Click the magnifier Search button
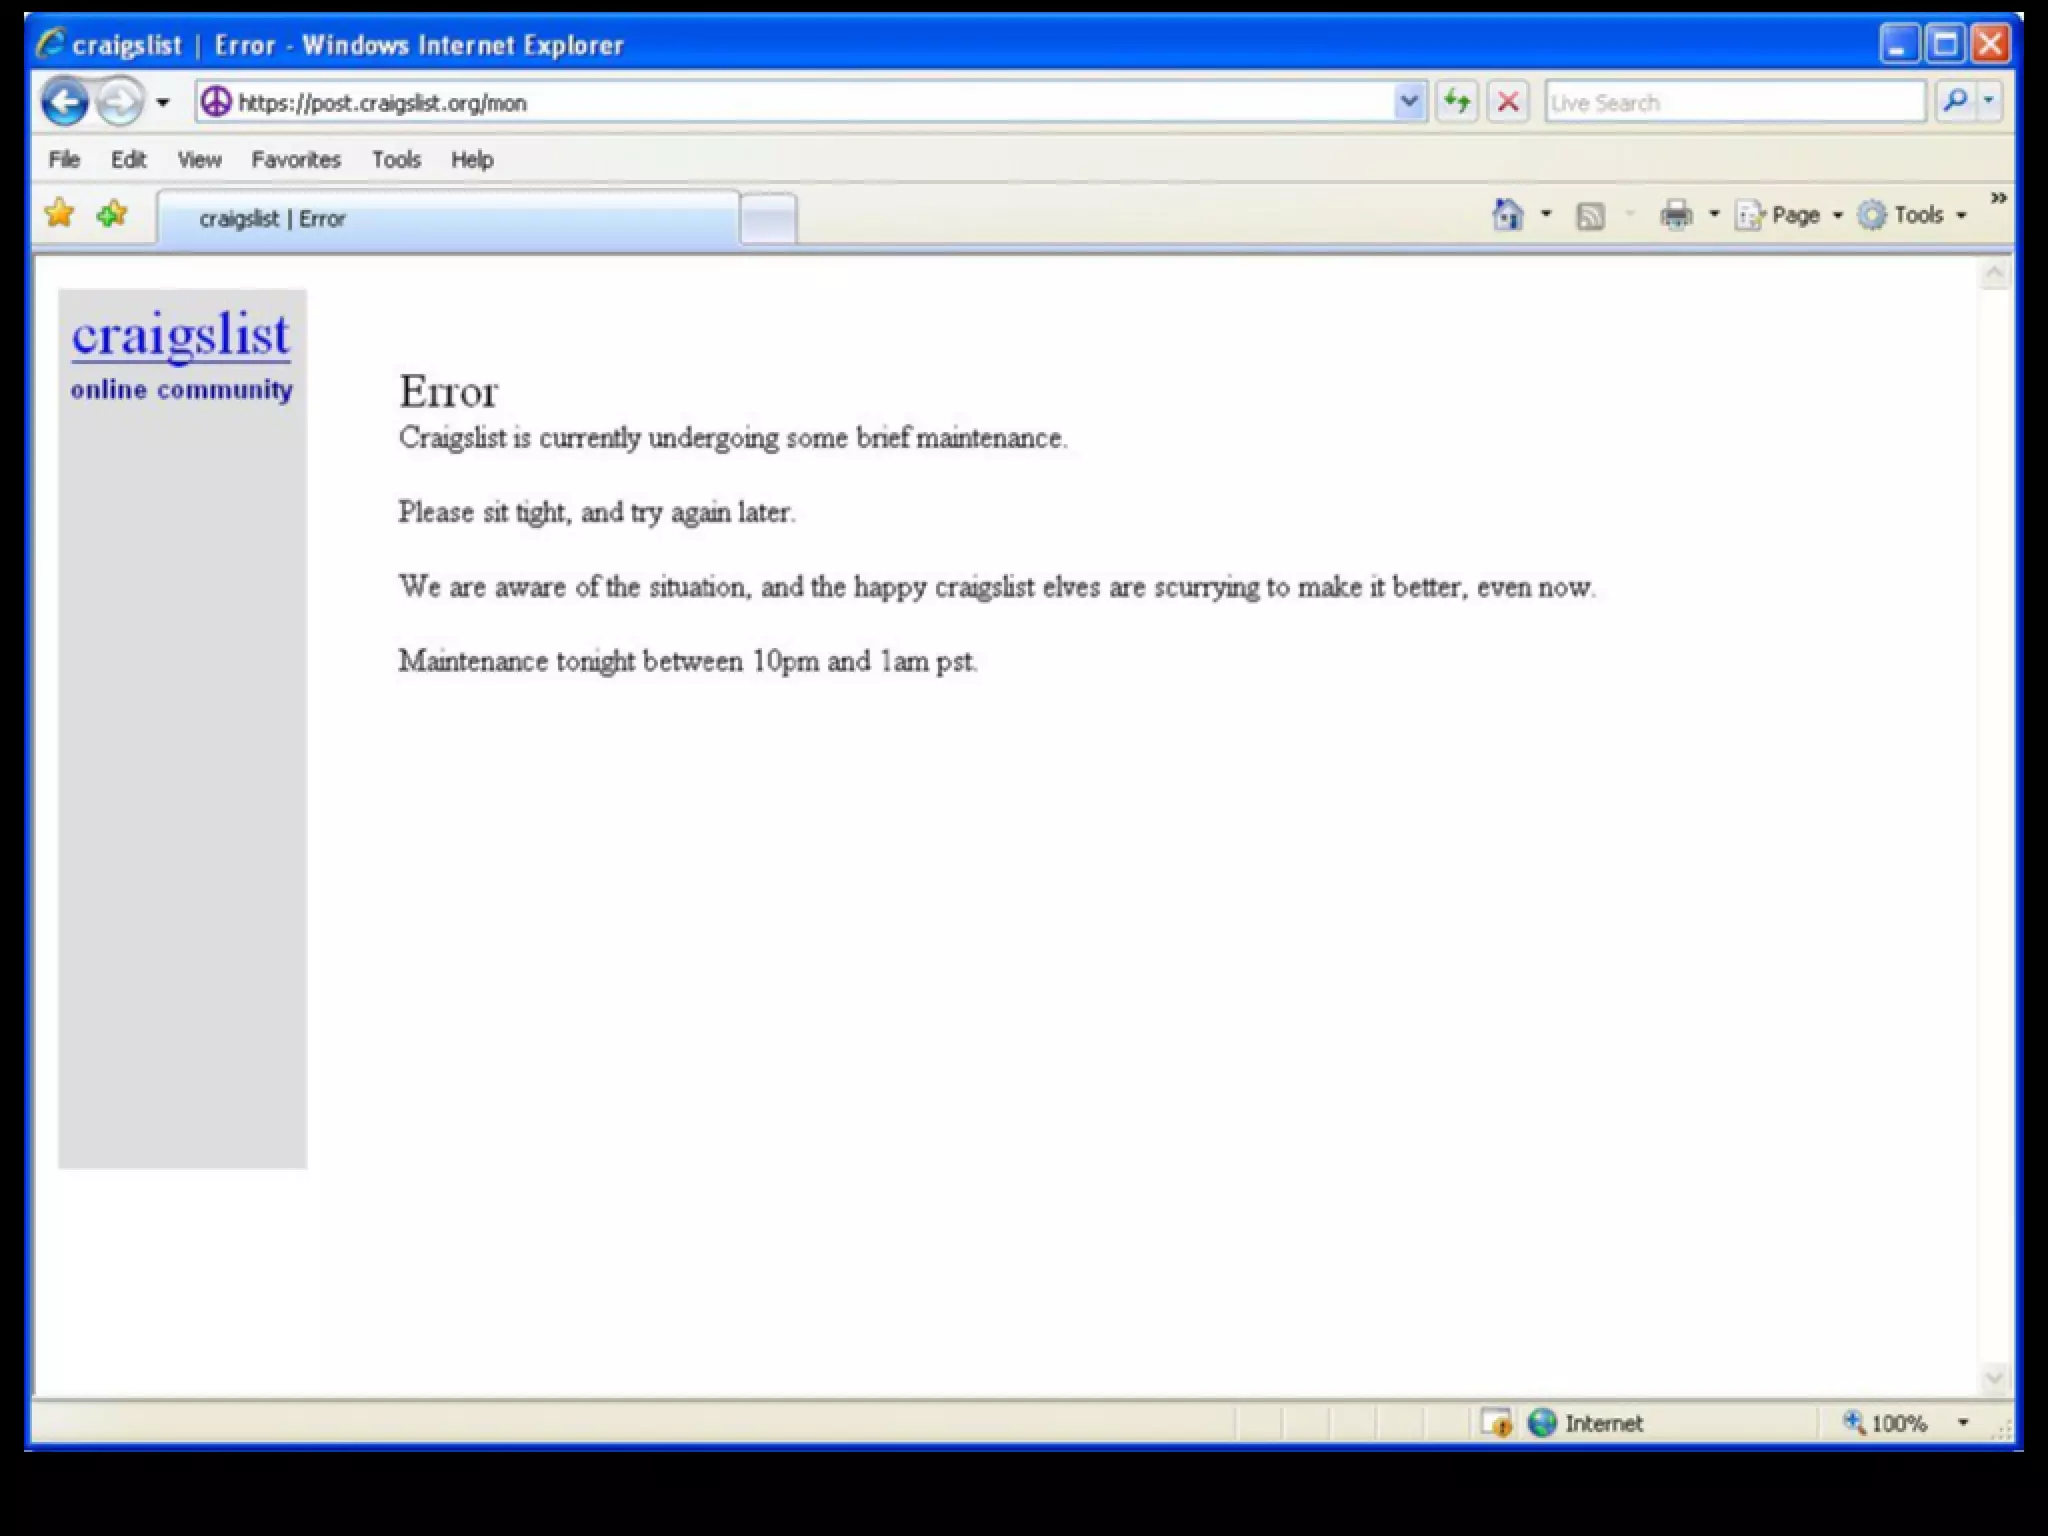Viewport: 2048px width, 1536px height. [1955, 101]
